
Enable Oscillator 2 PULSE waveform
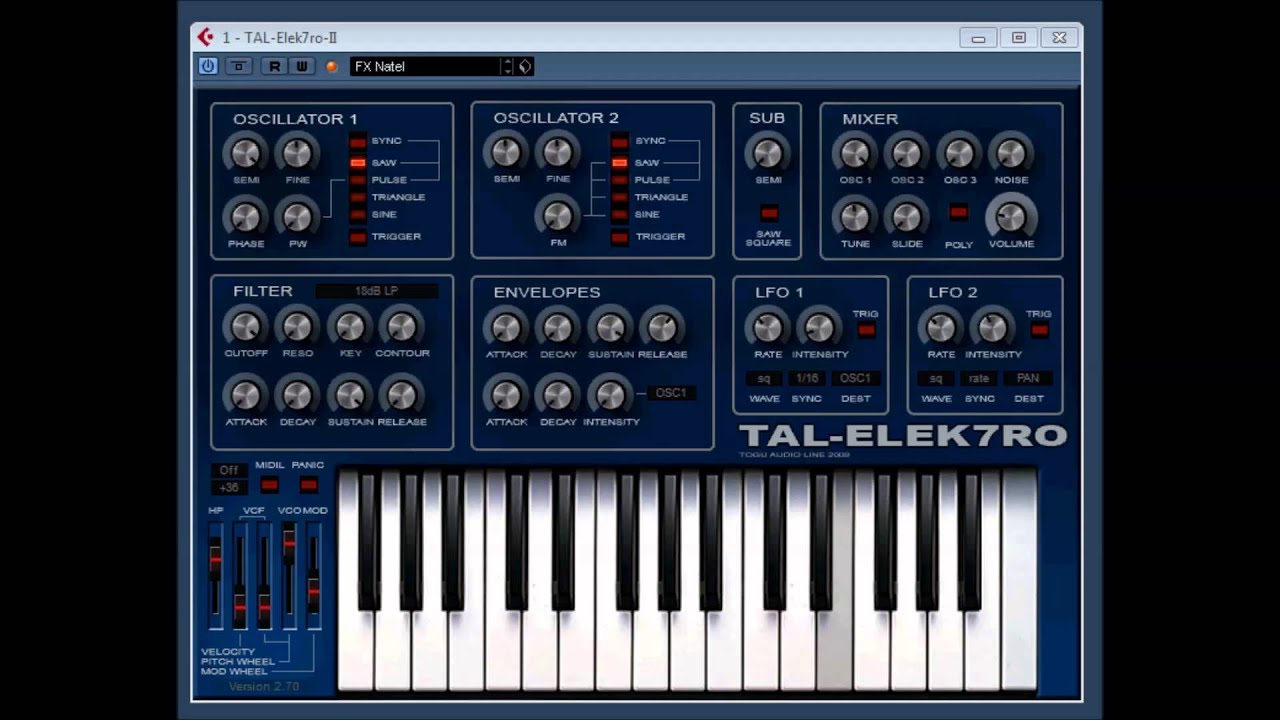click(620, 180)
